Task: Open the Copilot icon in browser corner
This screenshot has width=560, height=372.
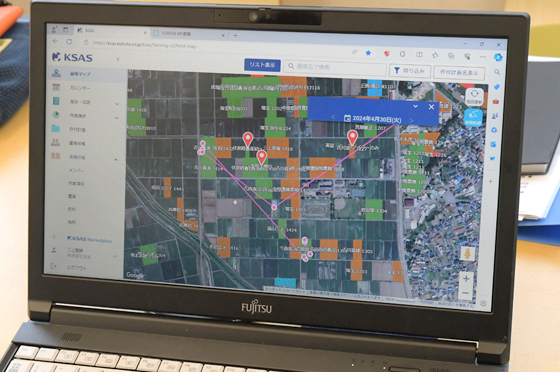Action: point(498,57)
